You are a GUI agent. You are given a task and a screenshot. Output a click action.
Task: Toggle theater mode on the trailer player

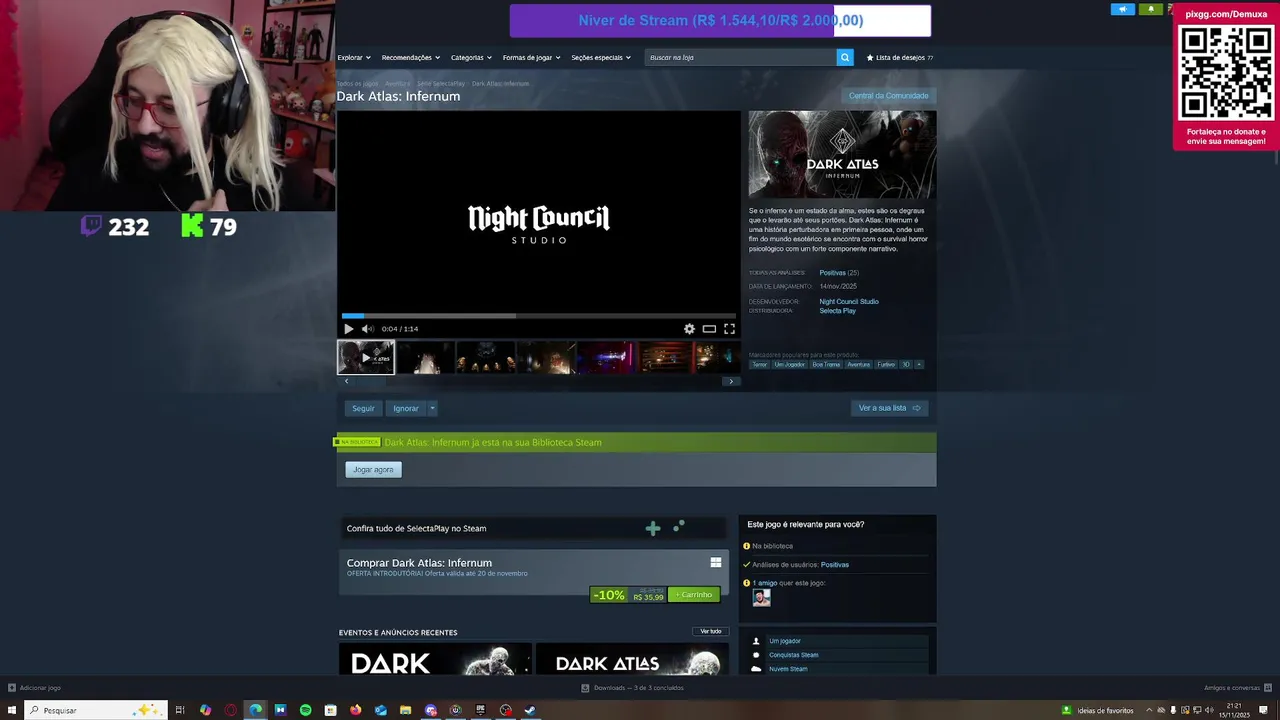coord(709,329)
